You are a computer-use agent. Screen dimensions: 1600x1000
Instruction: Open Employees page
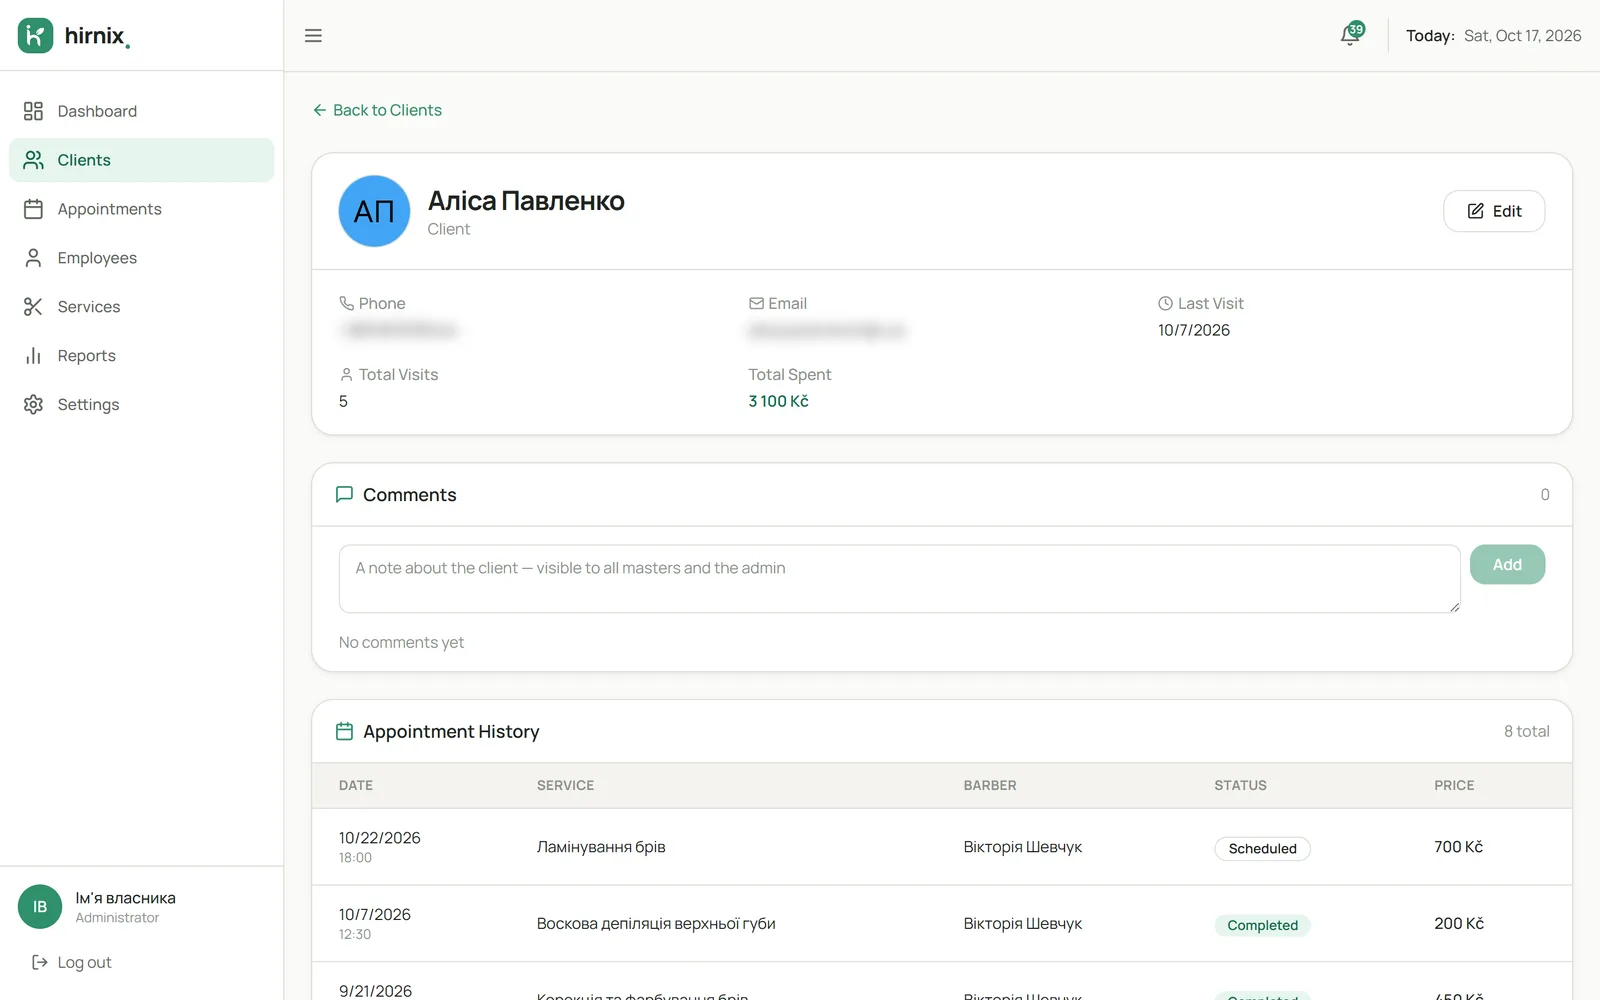141,258
